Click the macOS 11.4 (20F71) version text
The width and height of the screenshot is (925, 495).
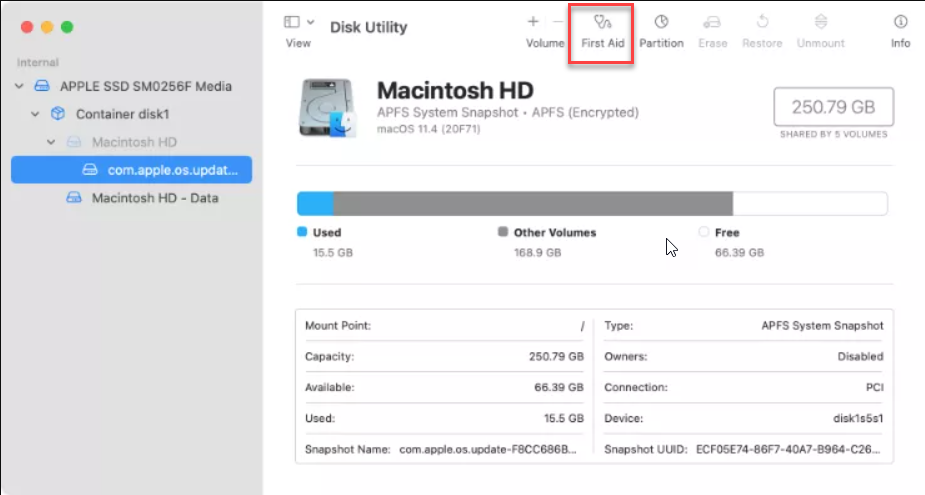click(428, 129)
